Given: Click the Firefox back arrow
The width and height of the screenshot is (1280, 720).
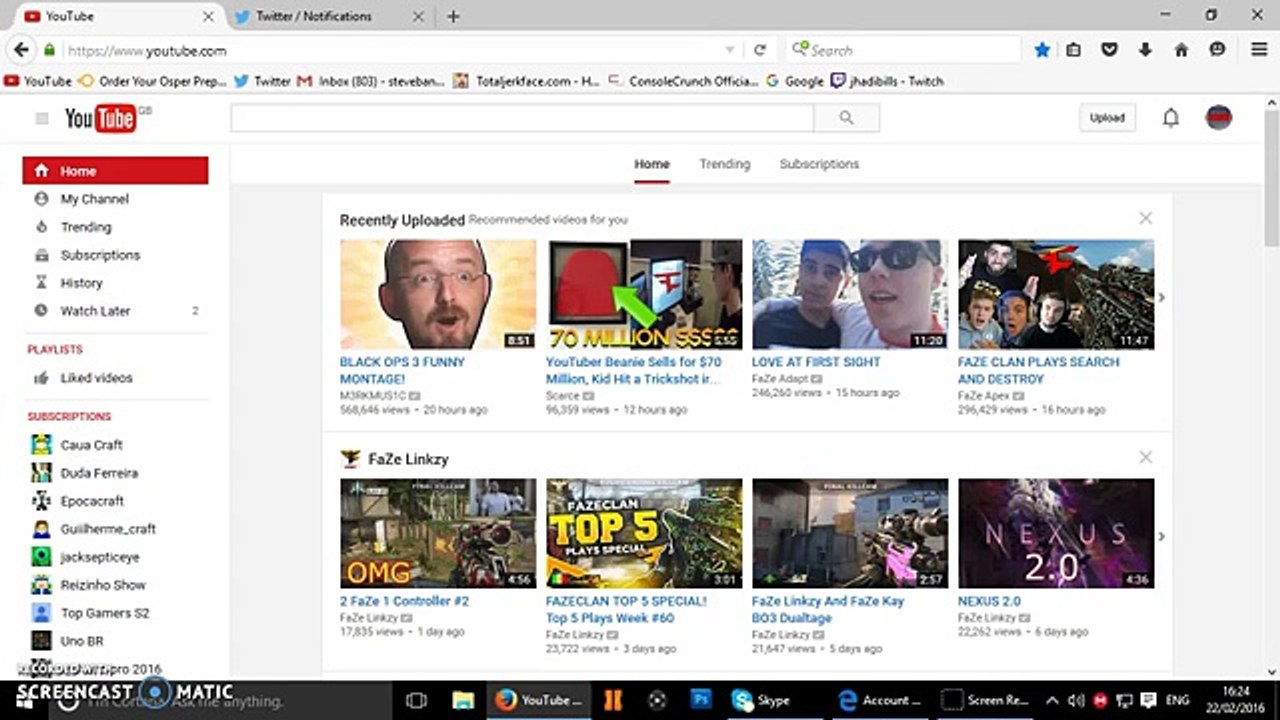Looking at the screenshot, I should click(20, 50).
